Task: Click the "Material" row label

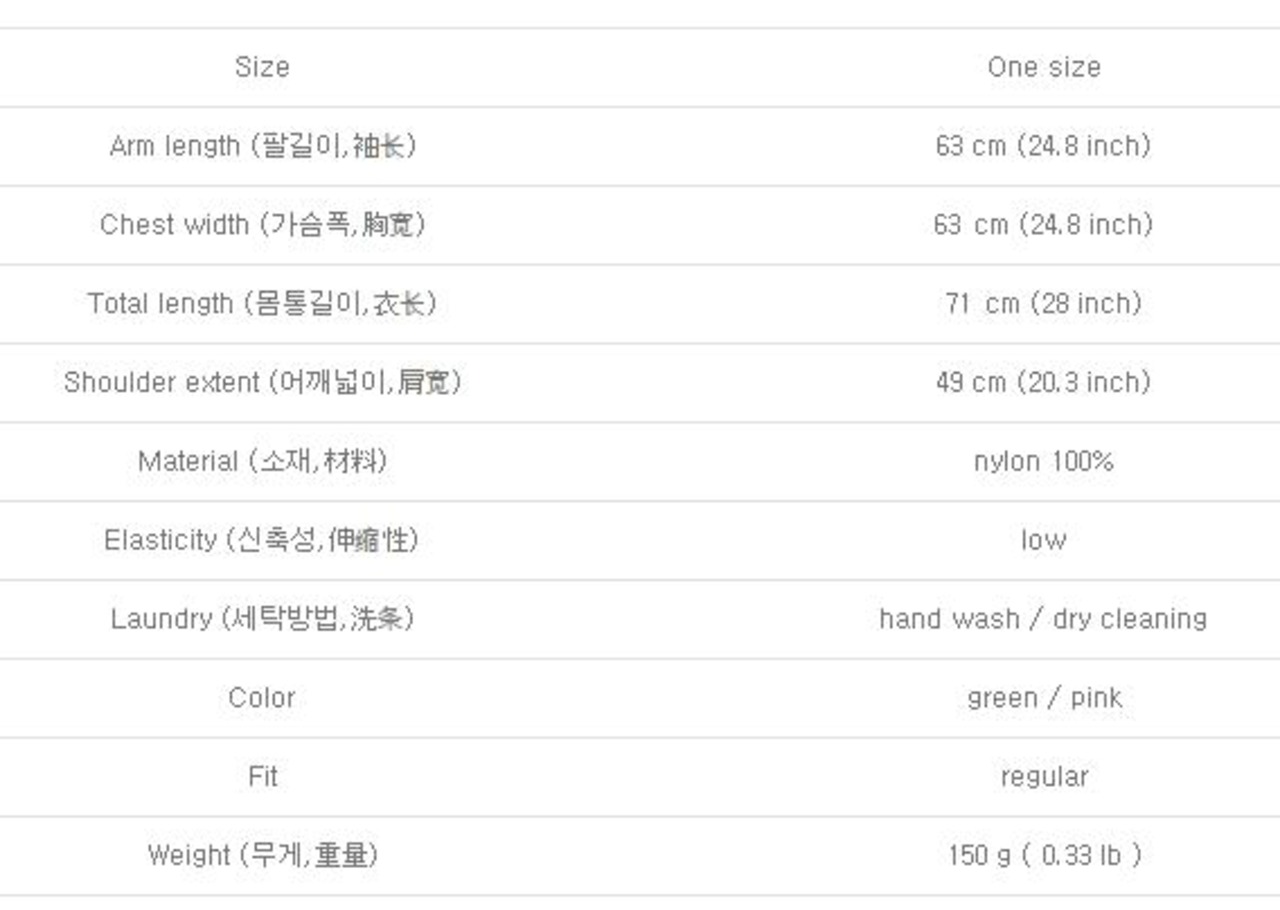Action: point(262,461)
